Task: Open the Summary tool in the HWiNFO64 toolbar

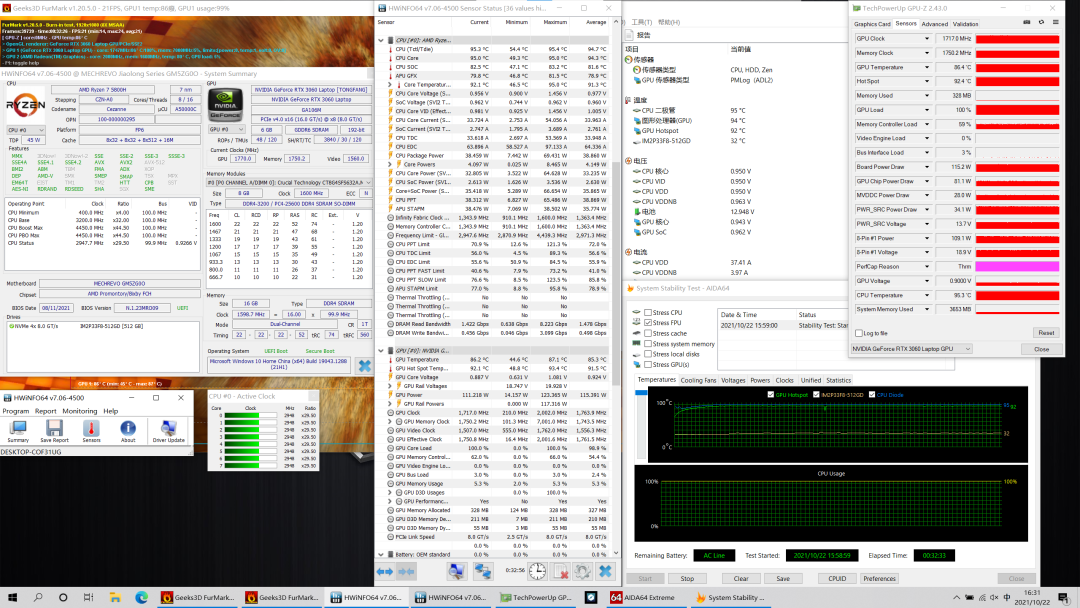Action: point(18,431)
